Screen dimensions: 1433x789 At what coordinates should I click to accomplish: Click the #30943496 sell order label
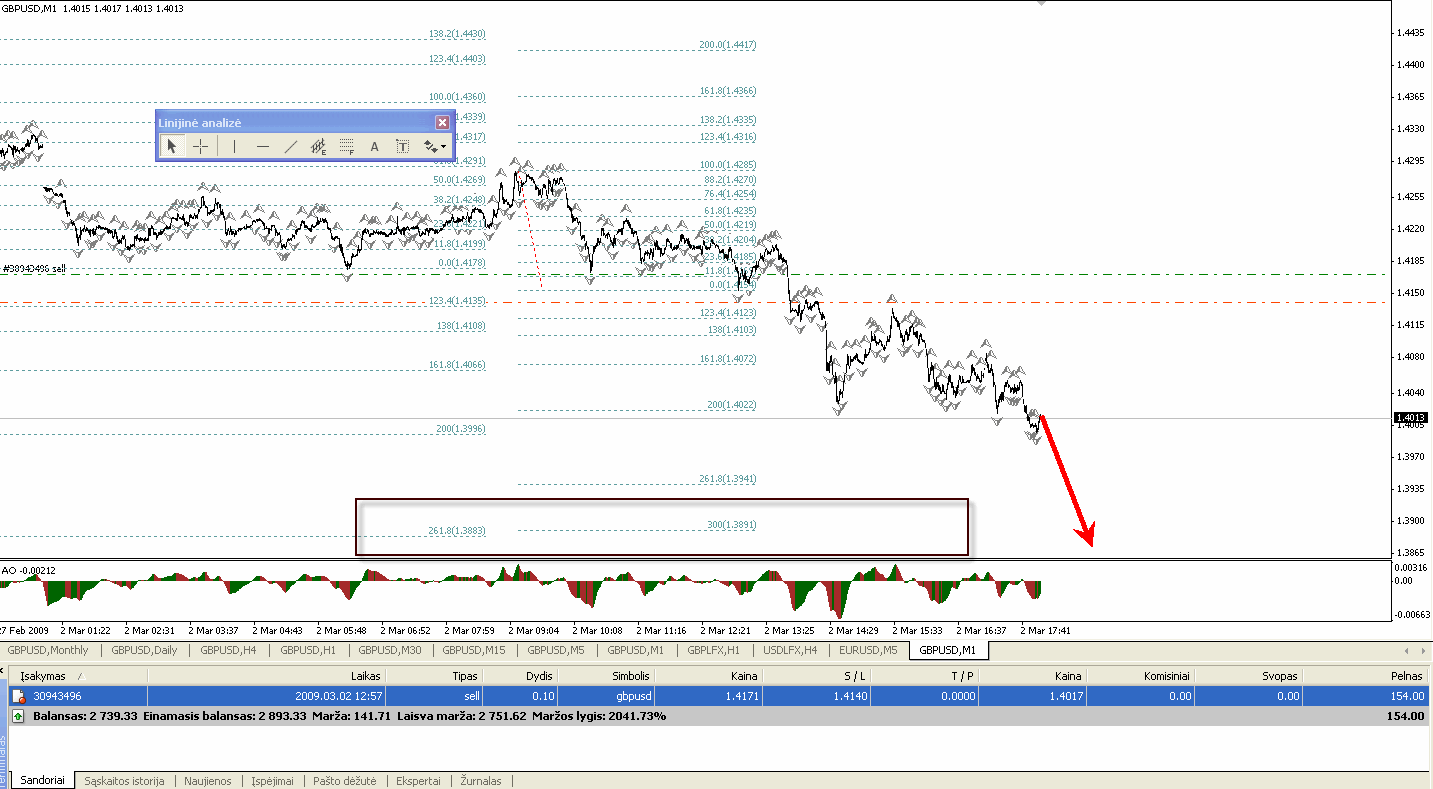click(34, 269)
